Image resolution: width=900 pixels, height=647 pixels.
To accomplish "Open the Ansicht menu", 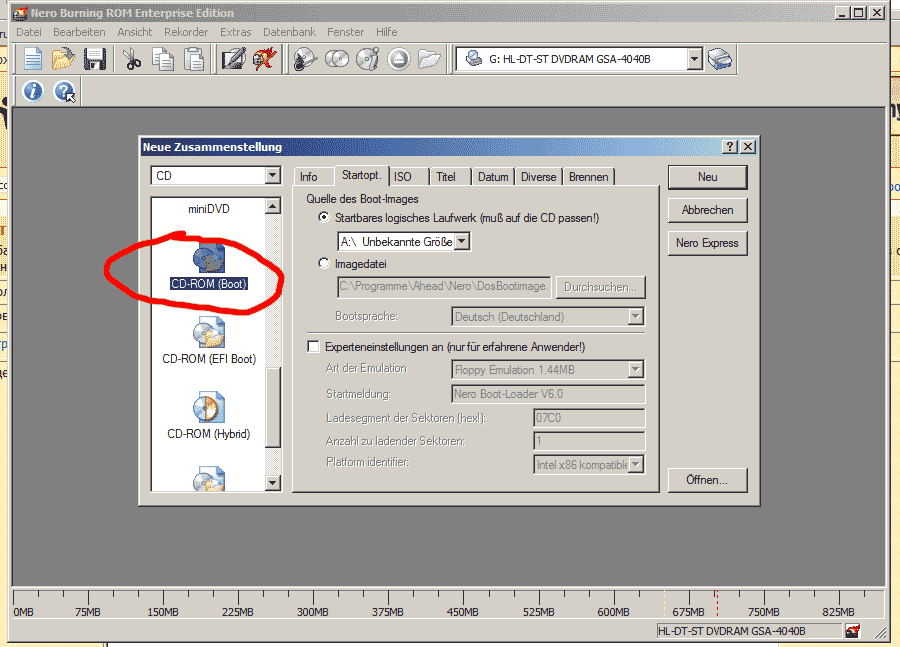I will pos(135,32).
